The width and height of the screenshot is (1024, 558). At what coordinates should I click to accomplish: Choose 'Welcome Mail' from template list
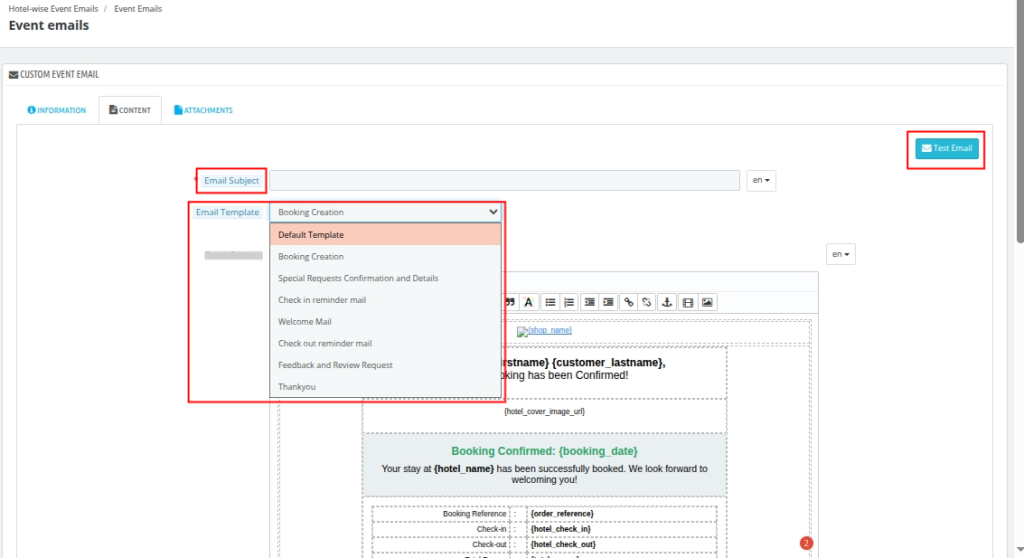pyautogui.click(x=305, y=322)
